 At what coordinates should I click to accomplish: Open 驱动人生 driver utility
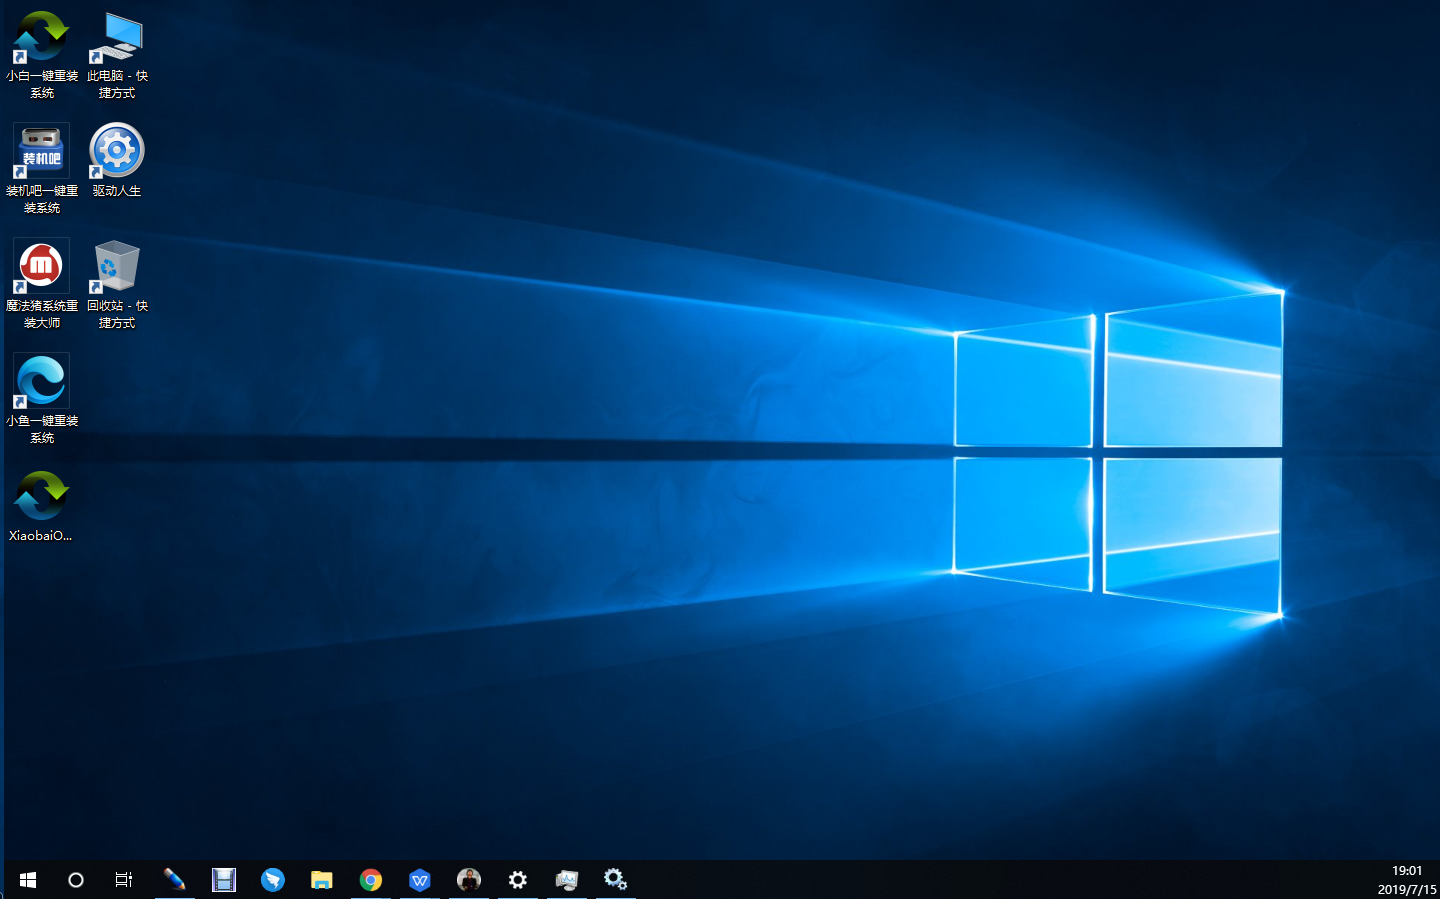click(116, 152)
